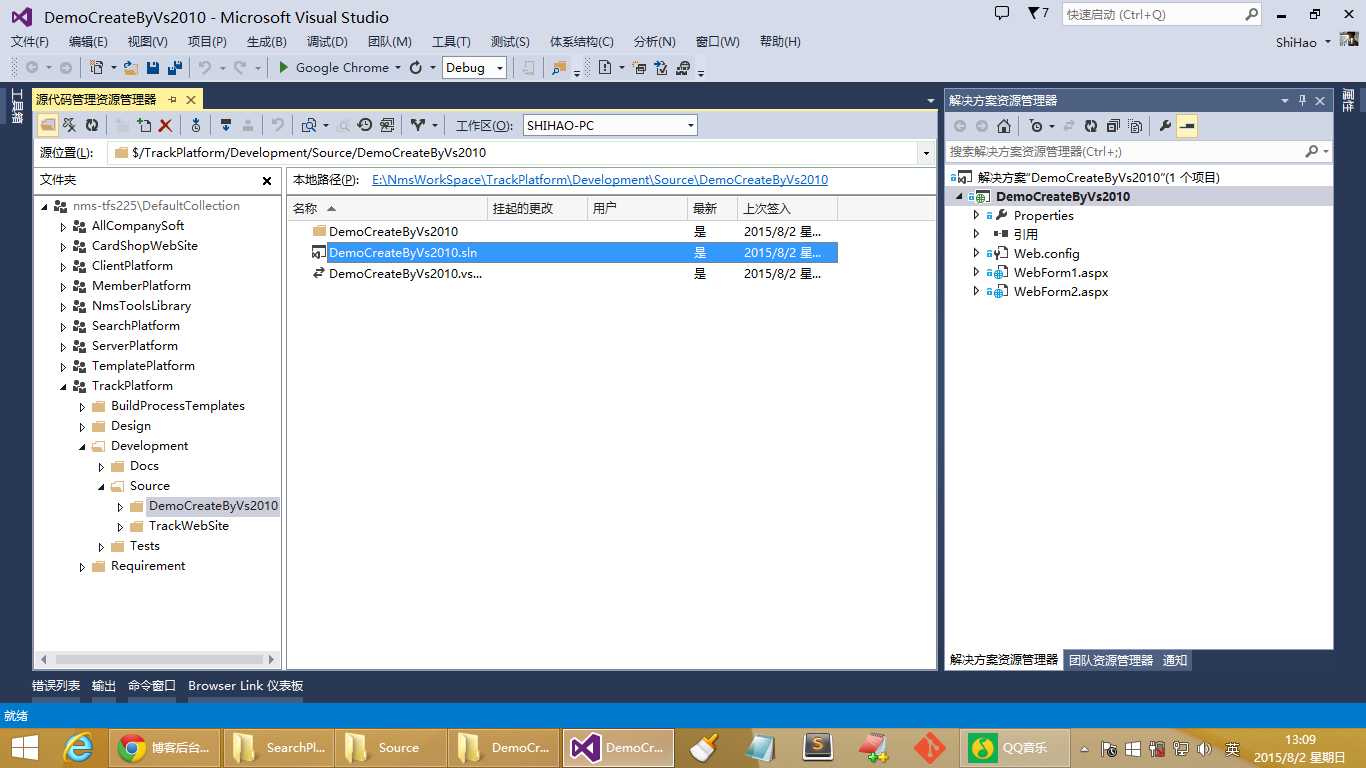Open the 团队(M) menu

click(390, 42)
